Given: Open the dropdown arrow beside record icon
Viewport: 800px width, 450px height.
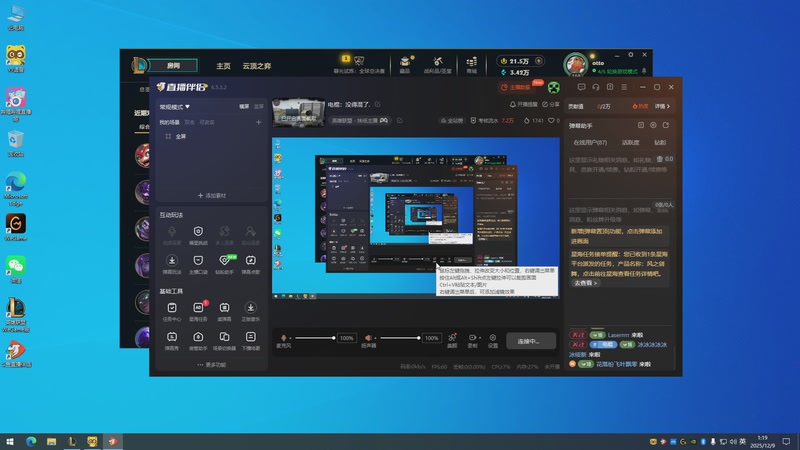Looking at the screenshot, I should click(x=480, y=338).
